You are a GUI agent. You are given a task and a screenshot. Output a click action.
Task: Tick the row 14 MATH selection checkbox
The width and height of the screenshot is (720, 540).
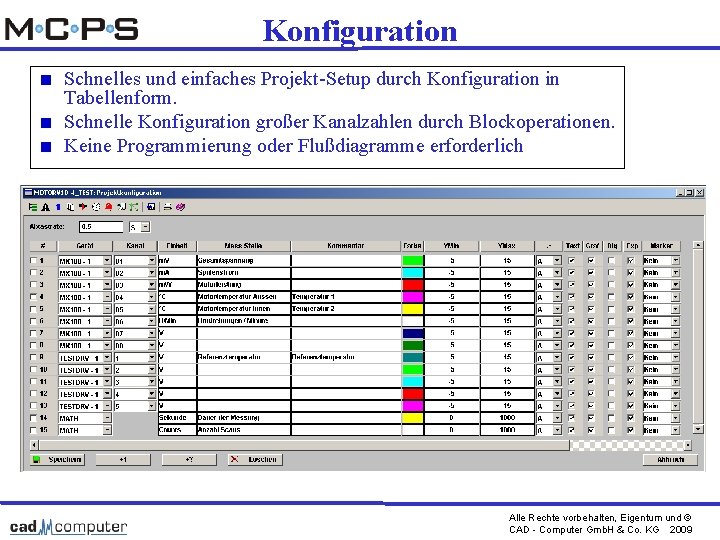(x=33, y=418)
